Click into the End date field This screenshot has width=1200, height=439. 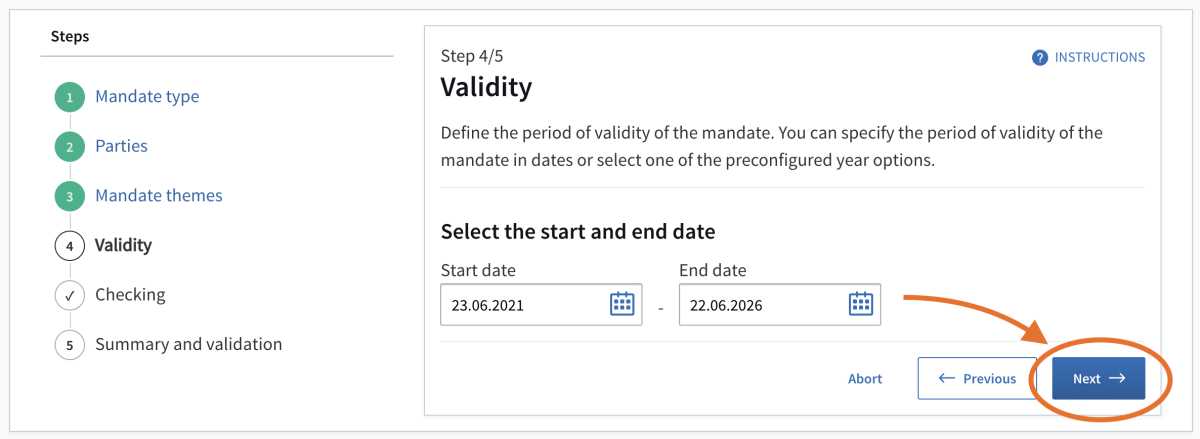tap(780, 305)
